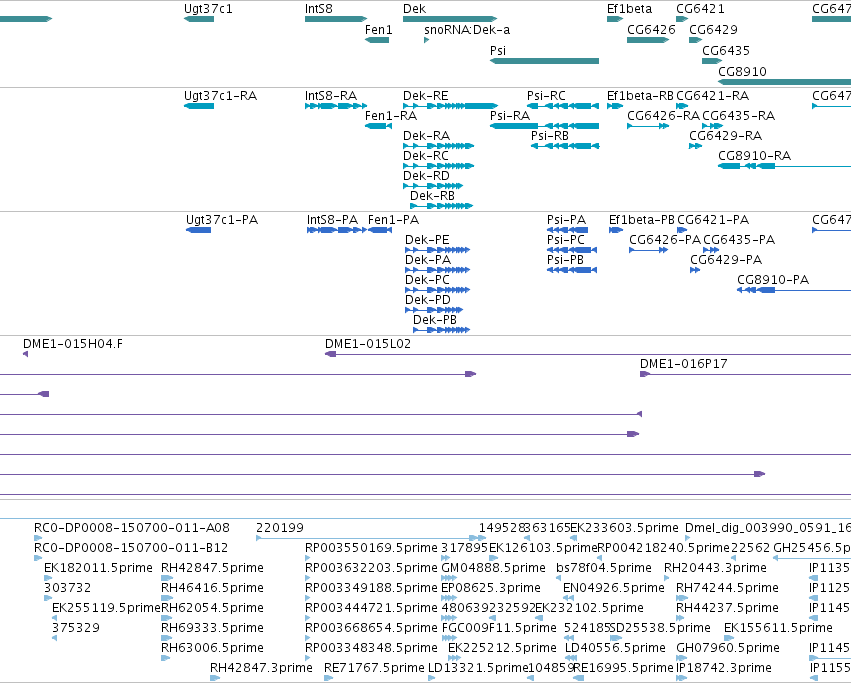Select the Dek-RE transcript label

tap(426, 96)
